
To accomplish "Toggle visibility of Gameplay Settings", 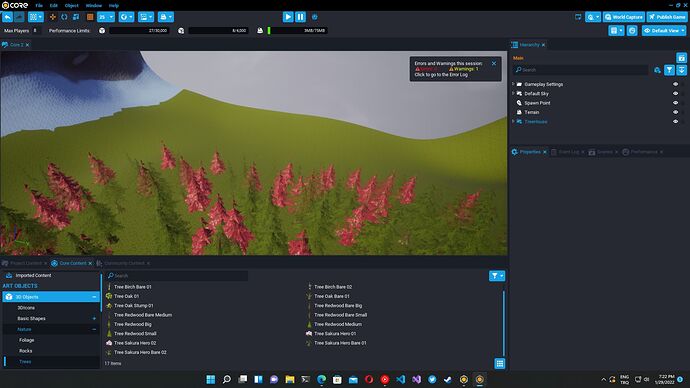I will pyautogui.click(x=675, y=84).
